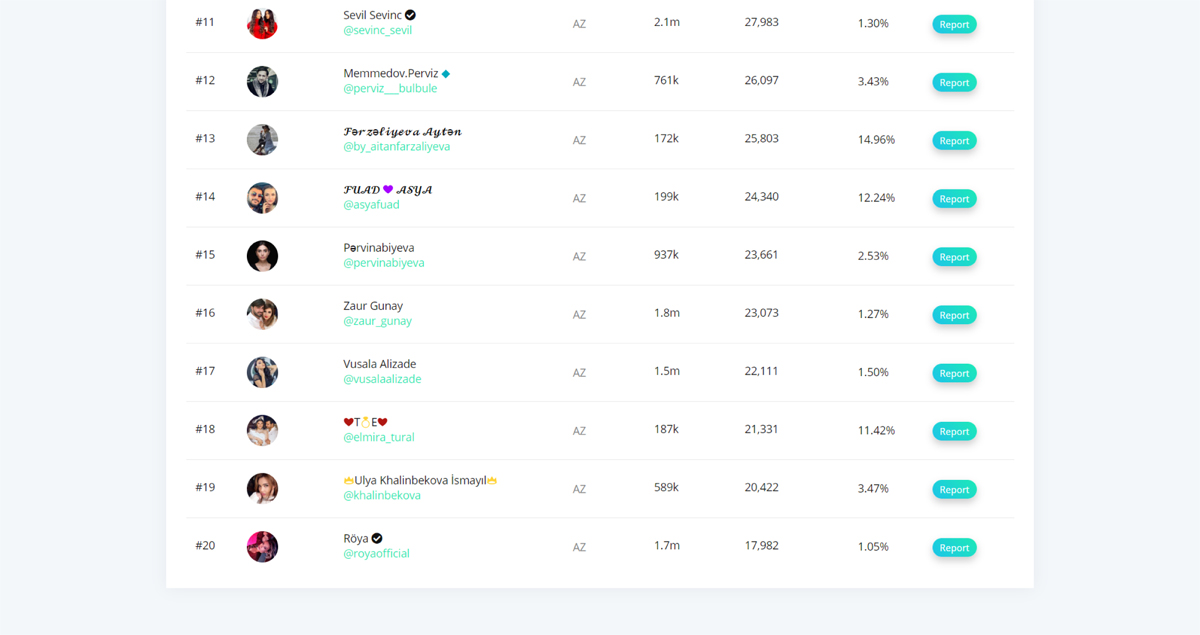This screenshot has height=635, width=1200.
Task: Open the @perviz___bulbule profile link
Action: pos(390,88)
